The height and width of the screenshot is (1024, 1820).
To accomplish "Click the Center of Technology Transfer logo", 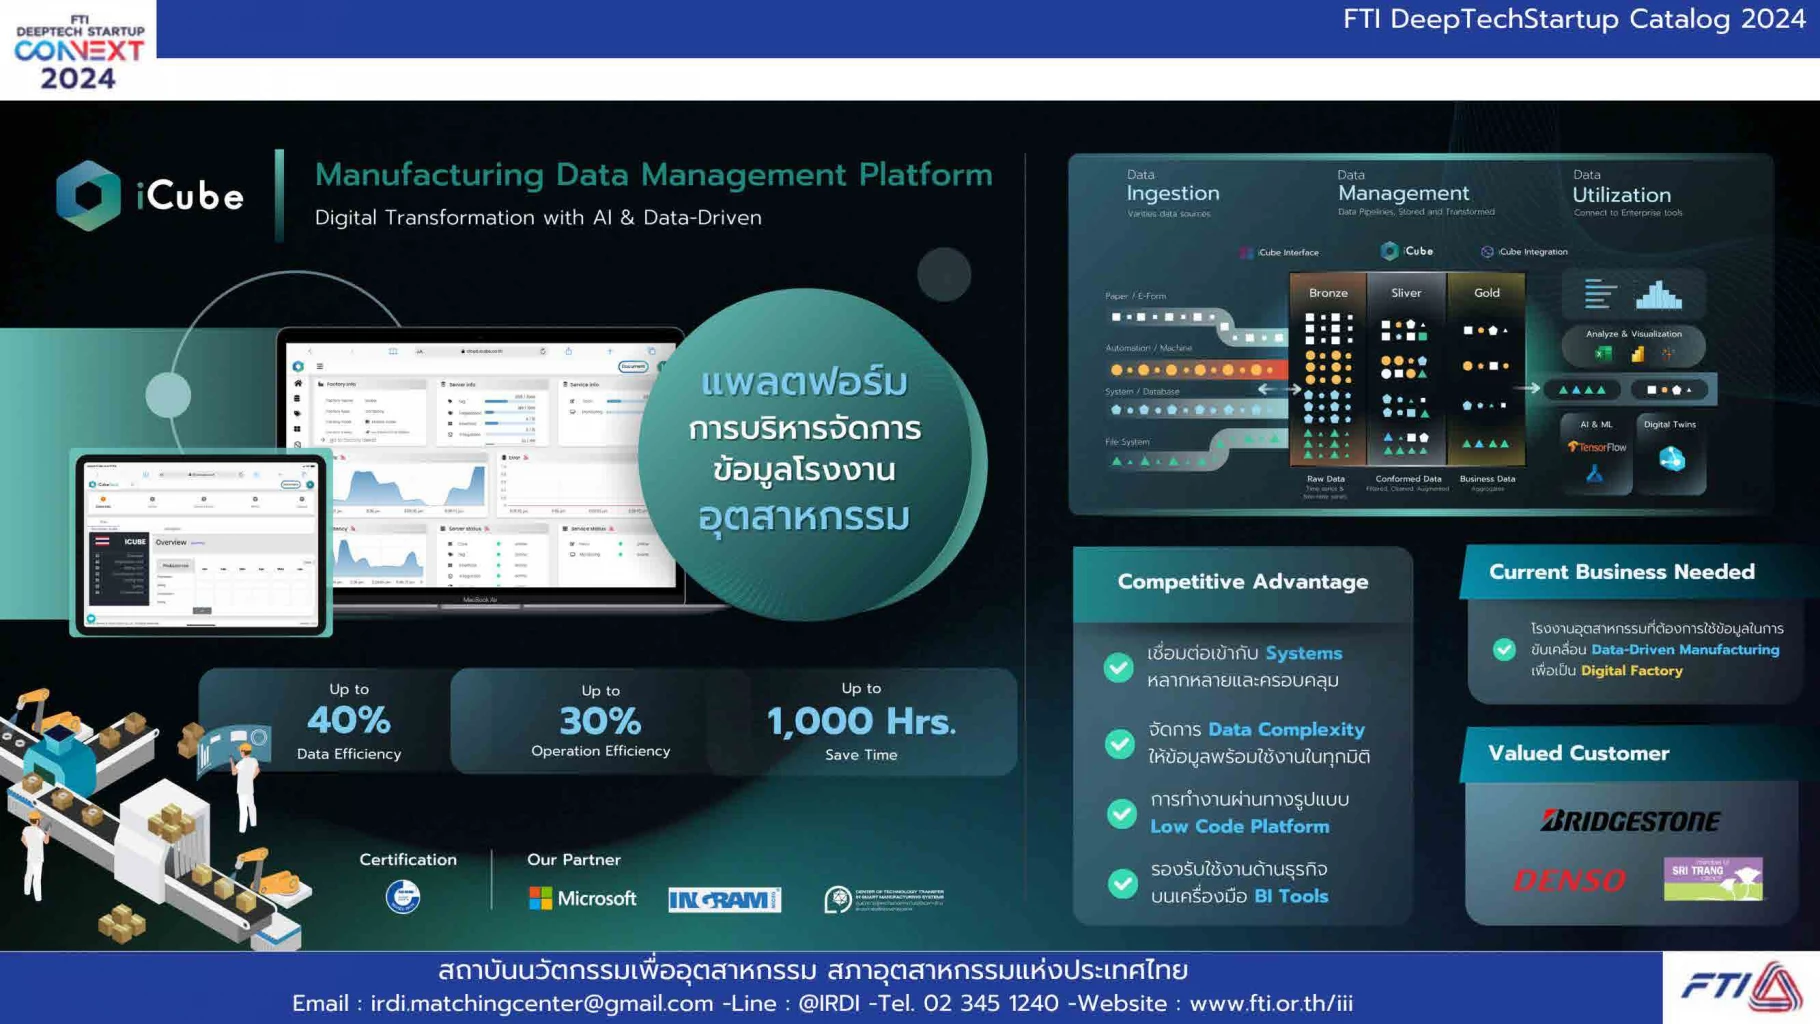I will pyautogui.click(x=884, y=899).
